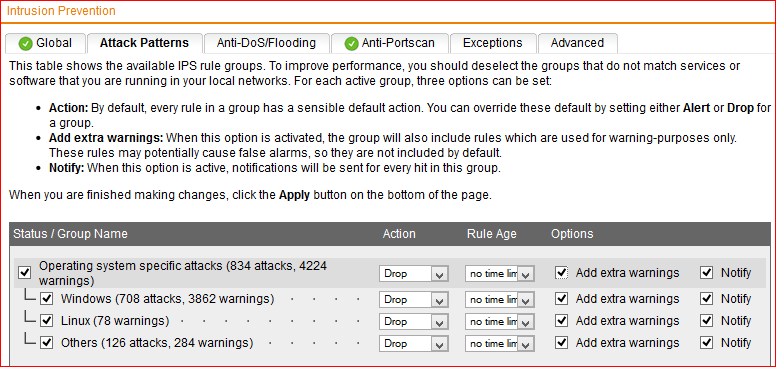Toggle Notify checkbox in Others row

707,343
